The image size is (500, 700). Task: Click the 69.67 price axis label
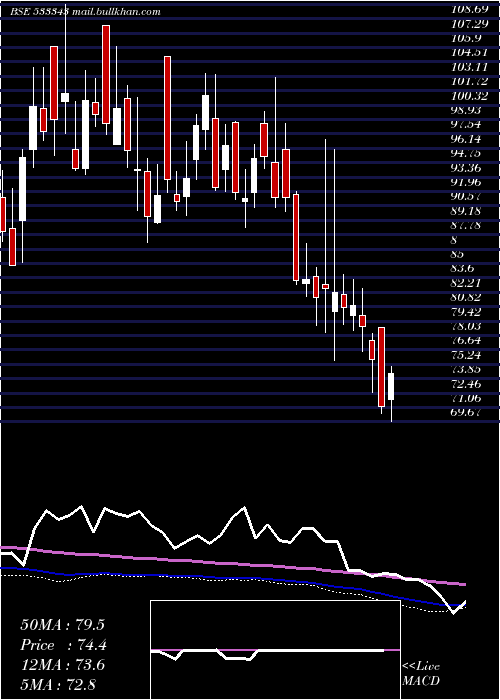[466, 412]
